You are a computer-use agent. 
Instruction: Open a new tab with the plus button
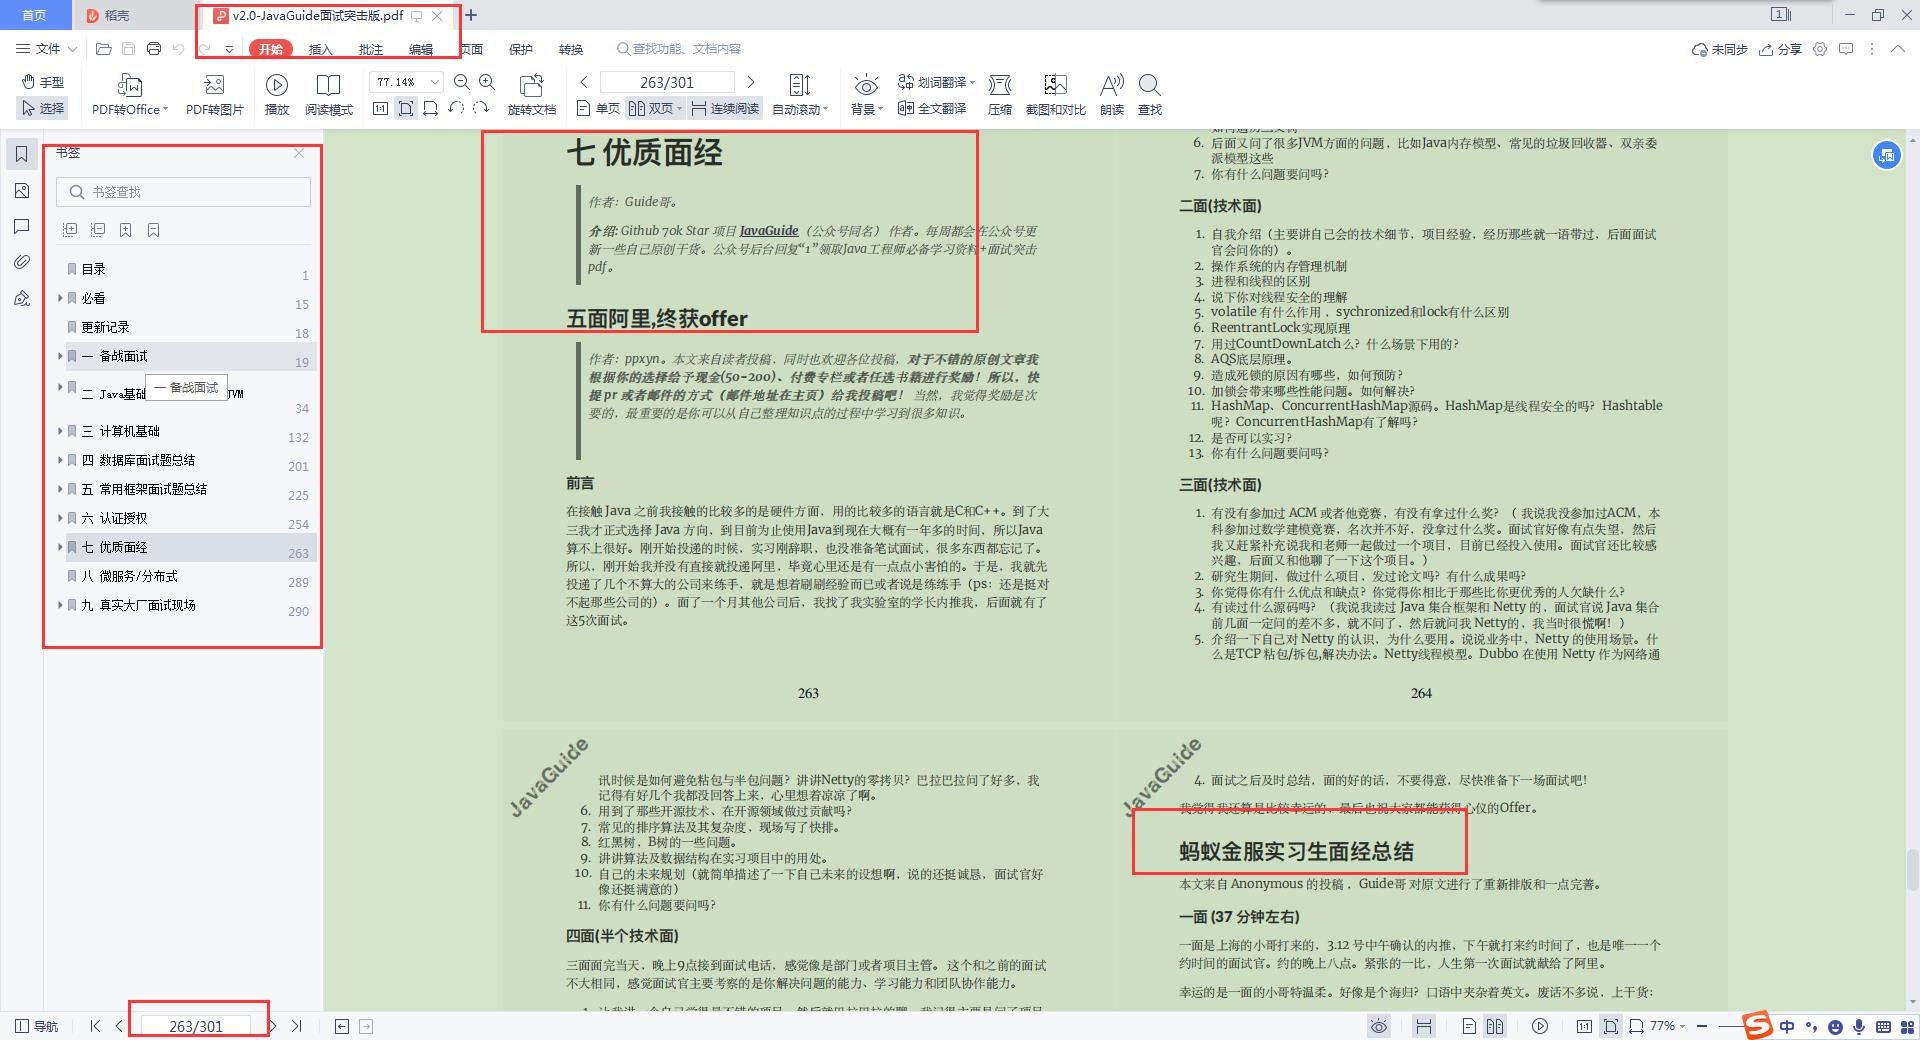[x=471, y=15]
